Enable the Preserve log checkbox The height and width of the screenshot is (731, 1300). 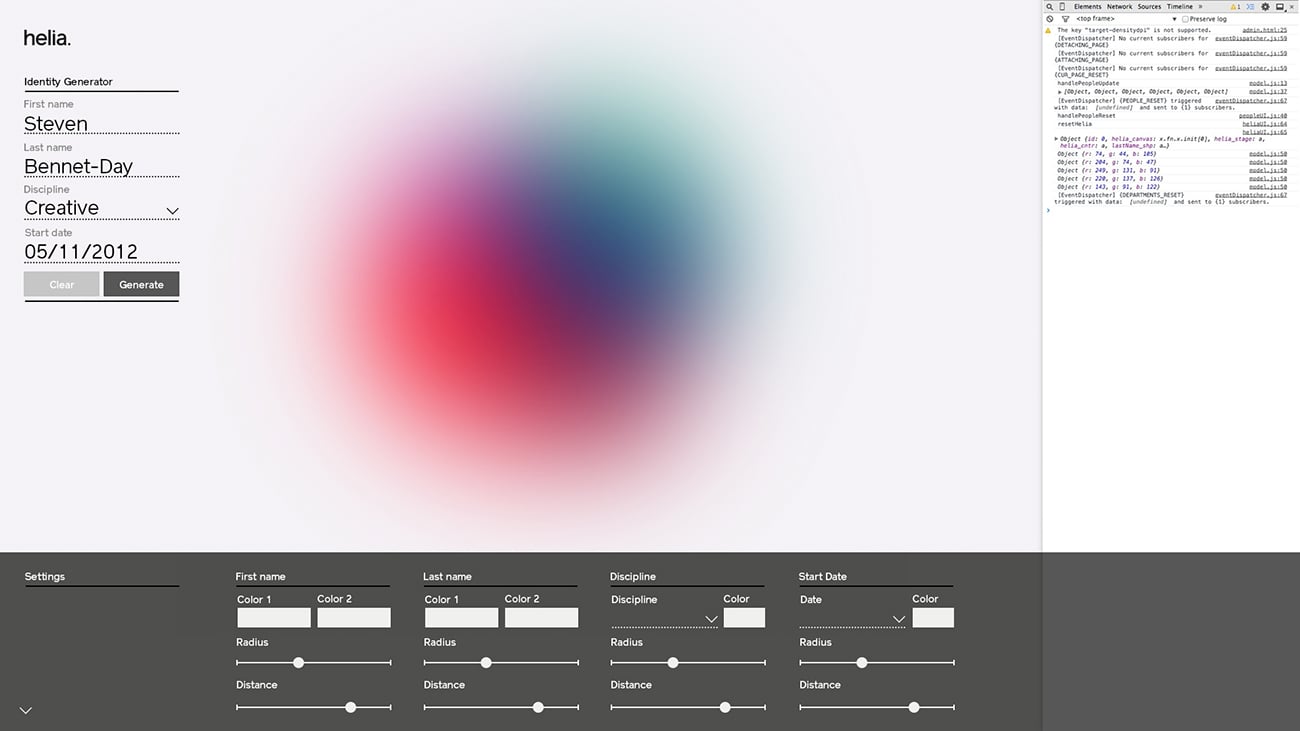tap(1186, 19)
